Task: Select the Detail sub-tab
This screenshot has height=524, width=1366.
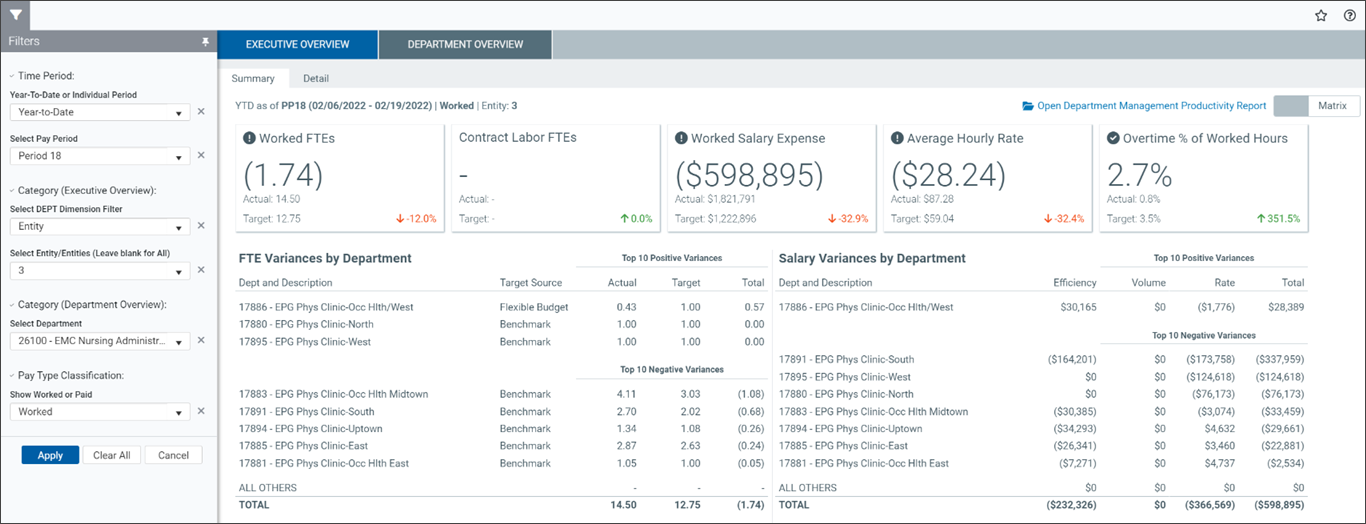Action: click(316, 79)
